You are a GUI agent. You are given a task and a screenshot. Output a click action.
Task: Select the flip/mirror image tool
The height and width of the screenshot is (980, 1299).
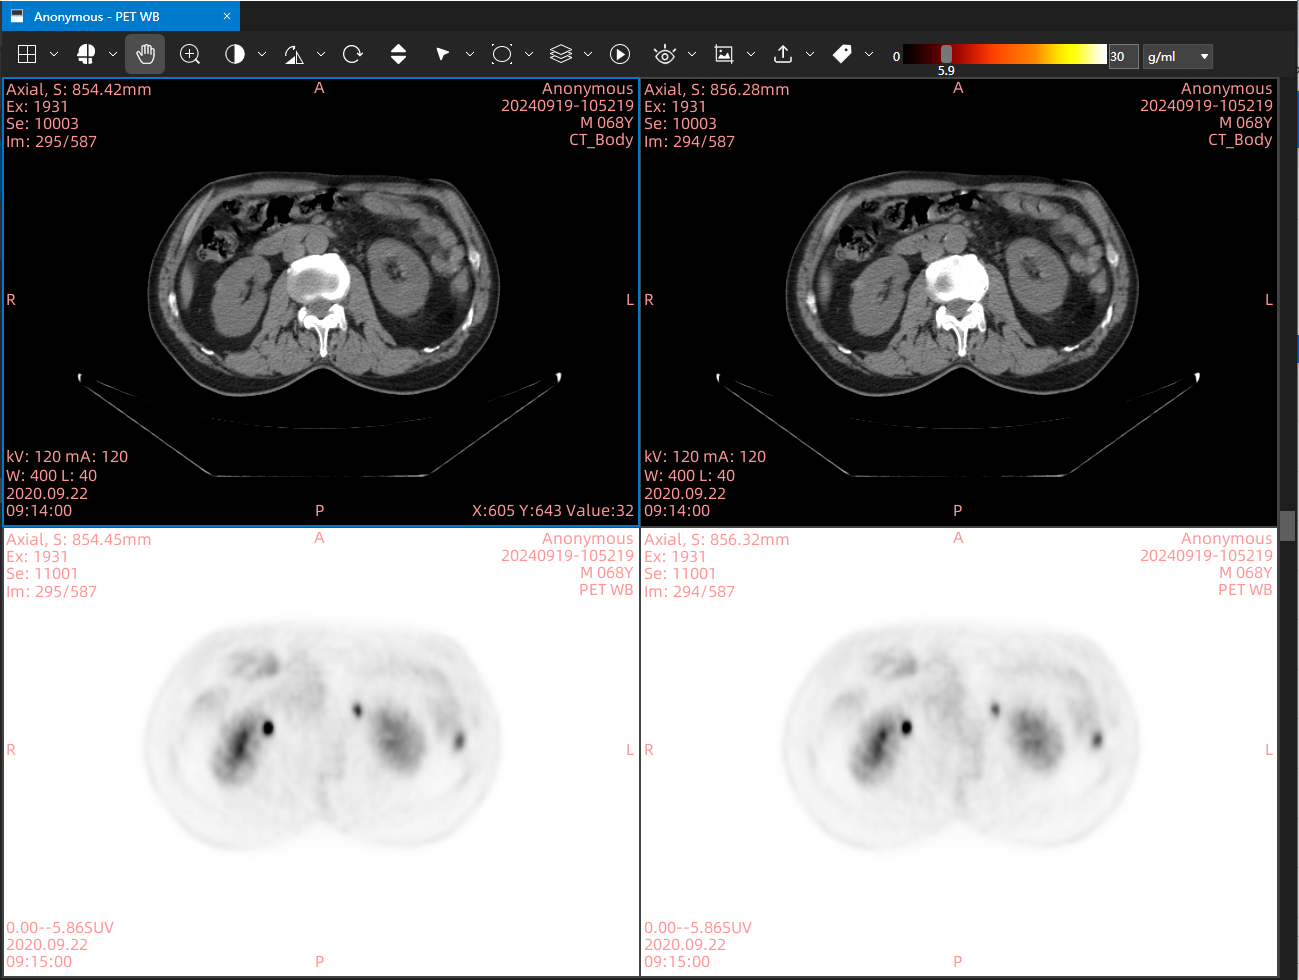tap(294, 54)
